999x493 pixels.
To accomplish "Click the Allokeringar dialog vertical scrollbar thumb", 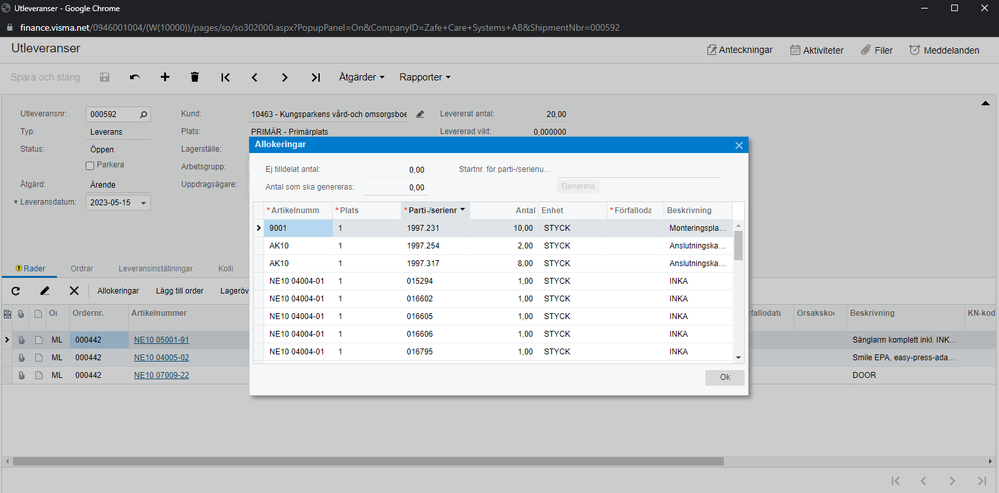I will [x=738, y=245].
